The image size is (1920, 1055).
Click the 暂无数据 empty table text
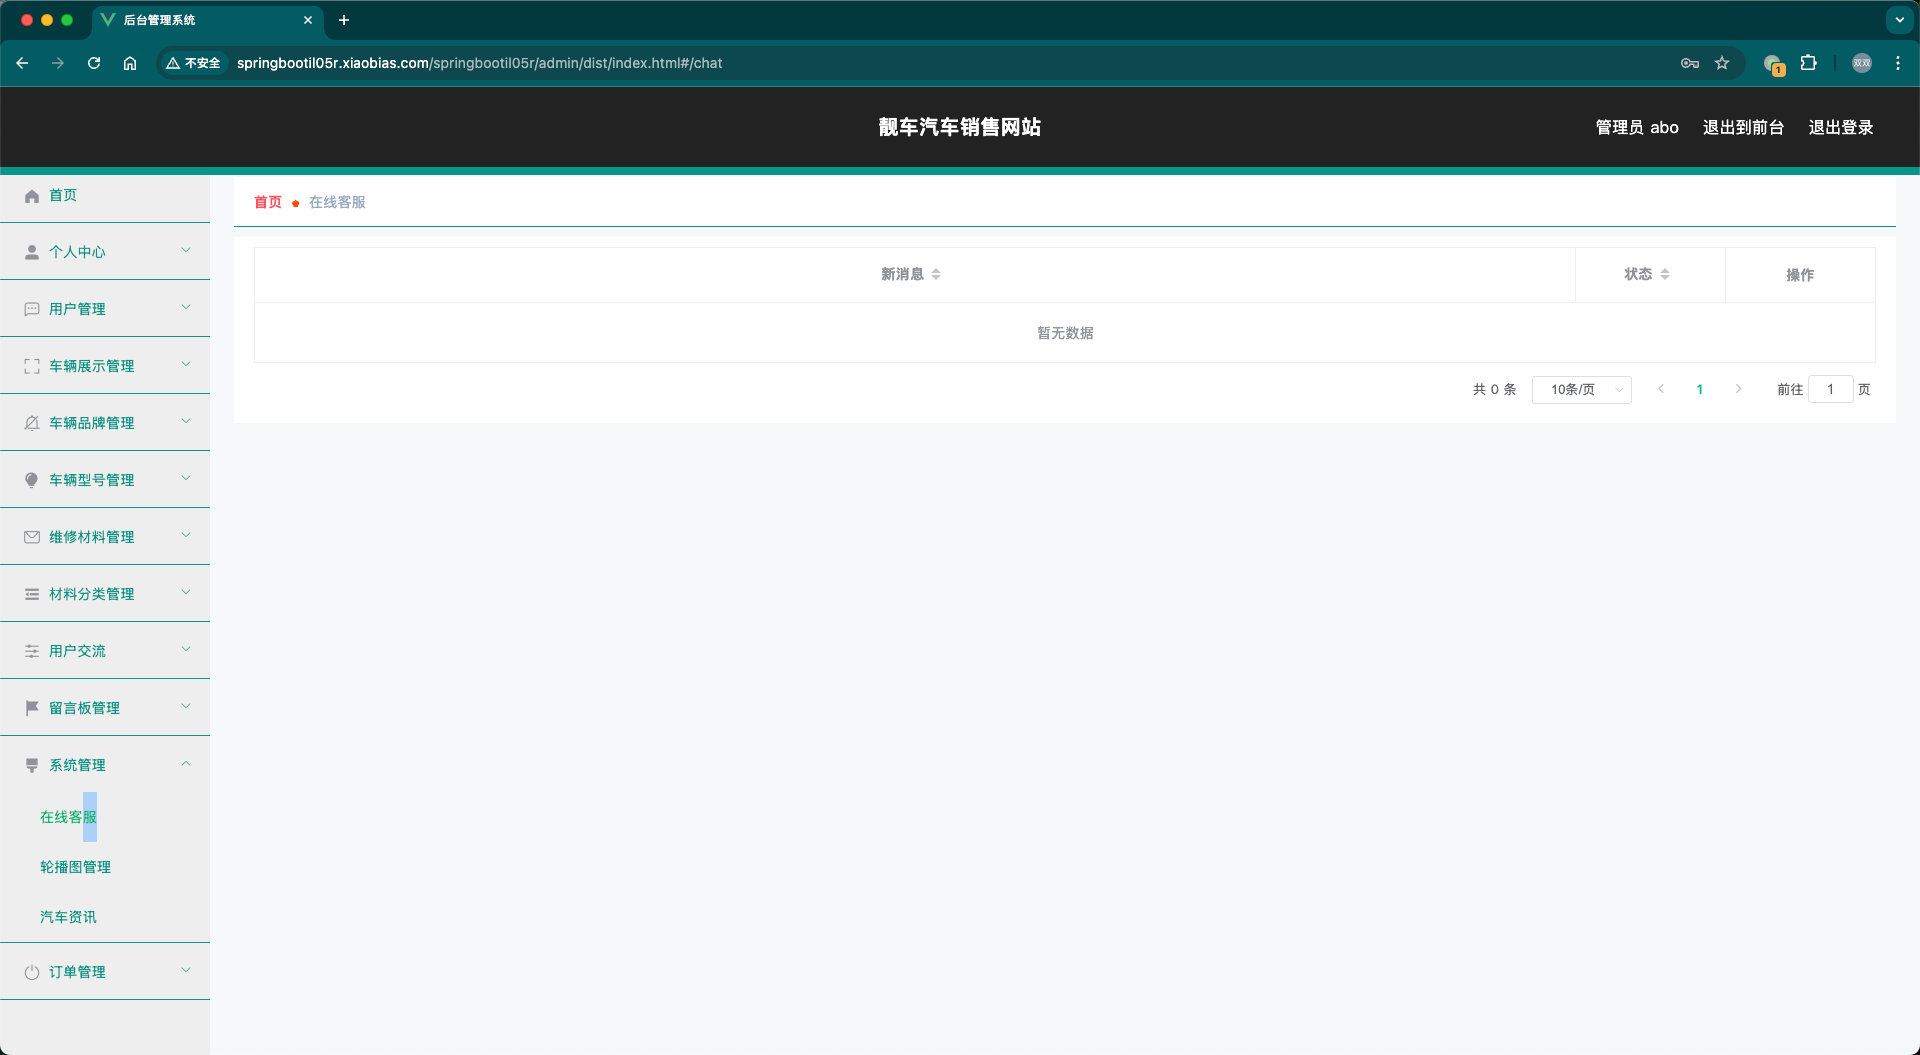[x=1065, y=333]
